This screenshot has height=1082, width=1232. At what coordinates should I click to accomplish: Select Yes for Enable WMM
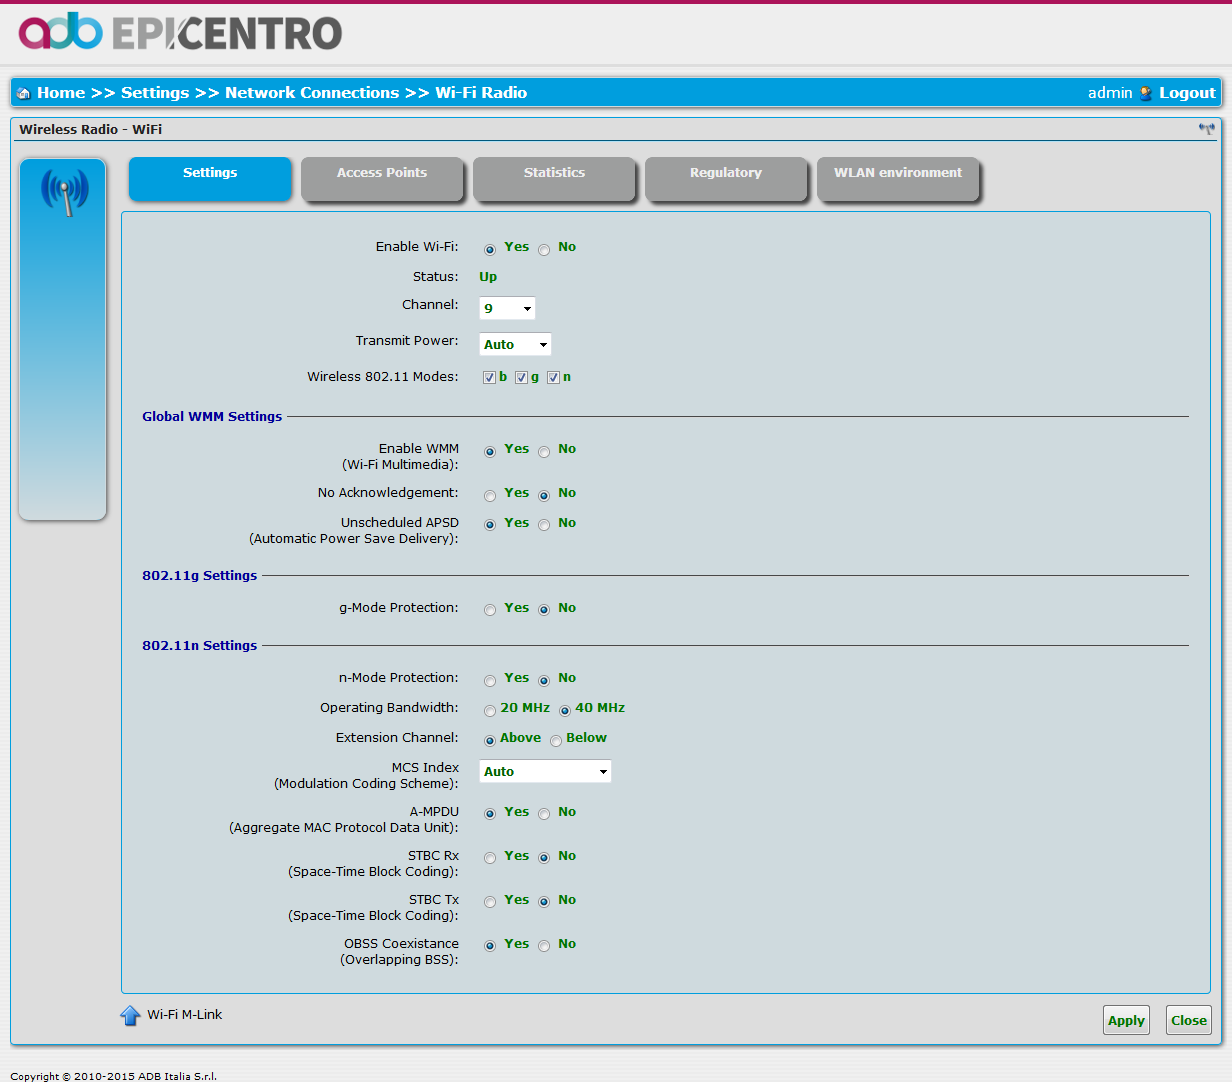click(490, 452)
